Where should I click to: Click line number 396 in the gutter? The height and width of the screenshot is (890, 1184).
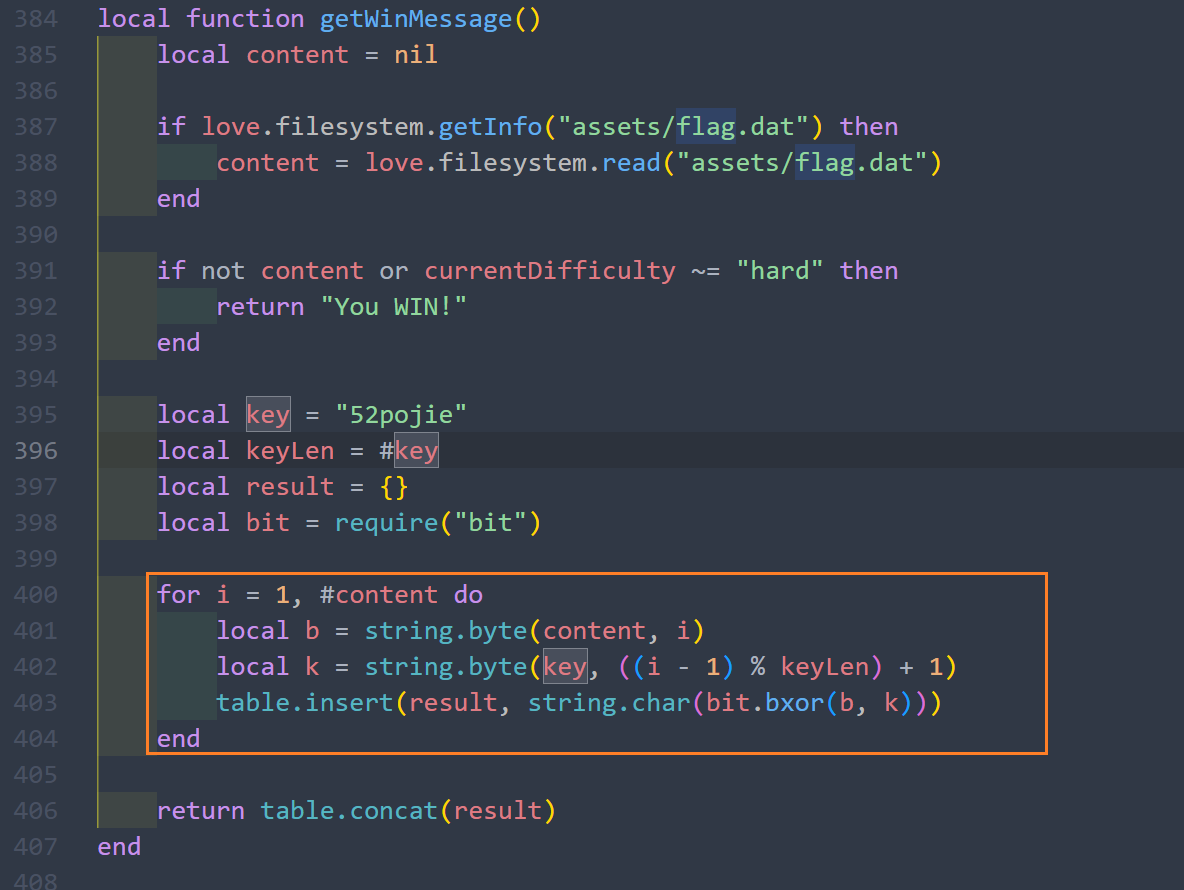[36, 451]
